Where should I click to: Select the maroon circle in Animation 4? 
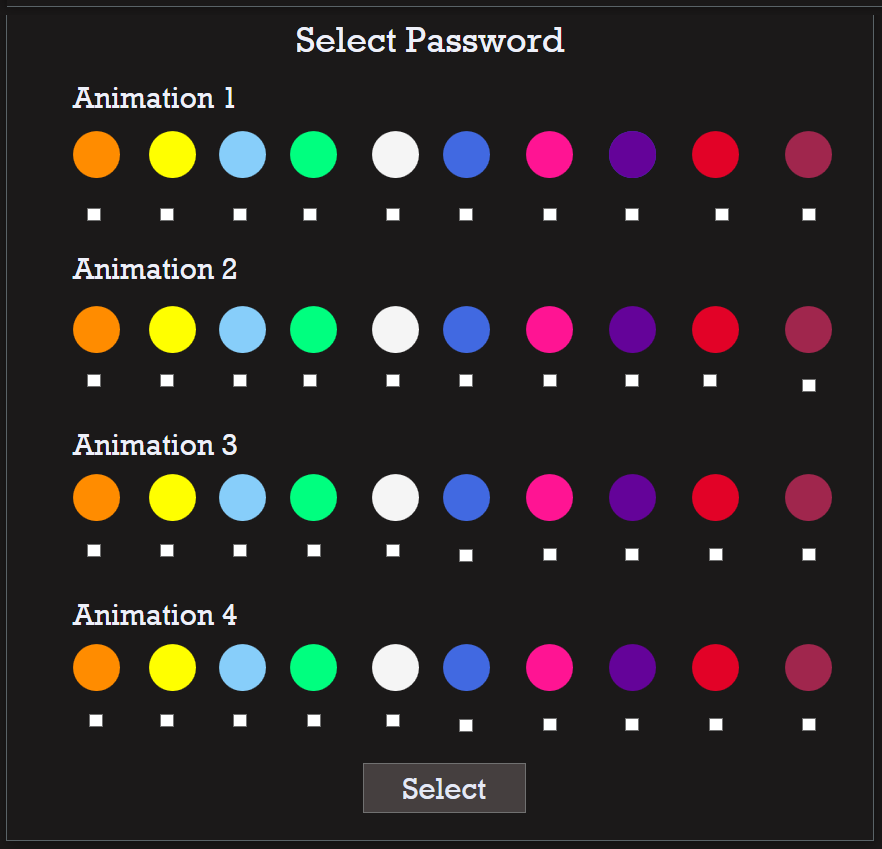[808, 667]
